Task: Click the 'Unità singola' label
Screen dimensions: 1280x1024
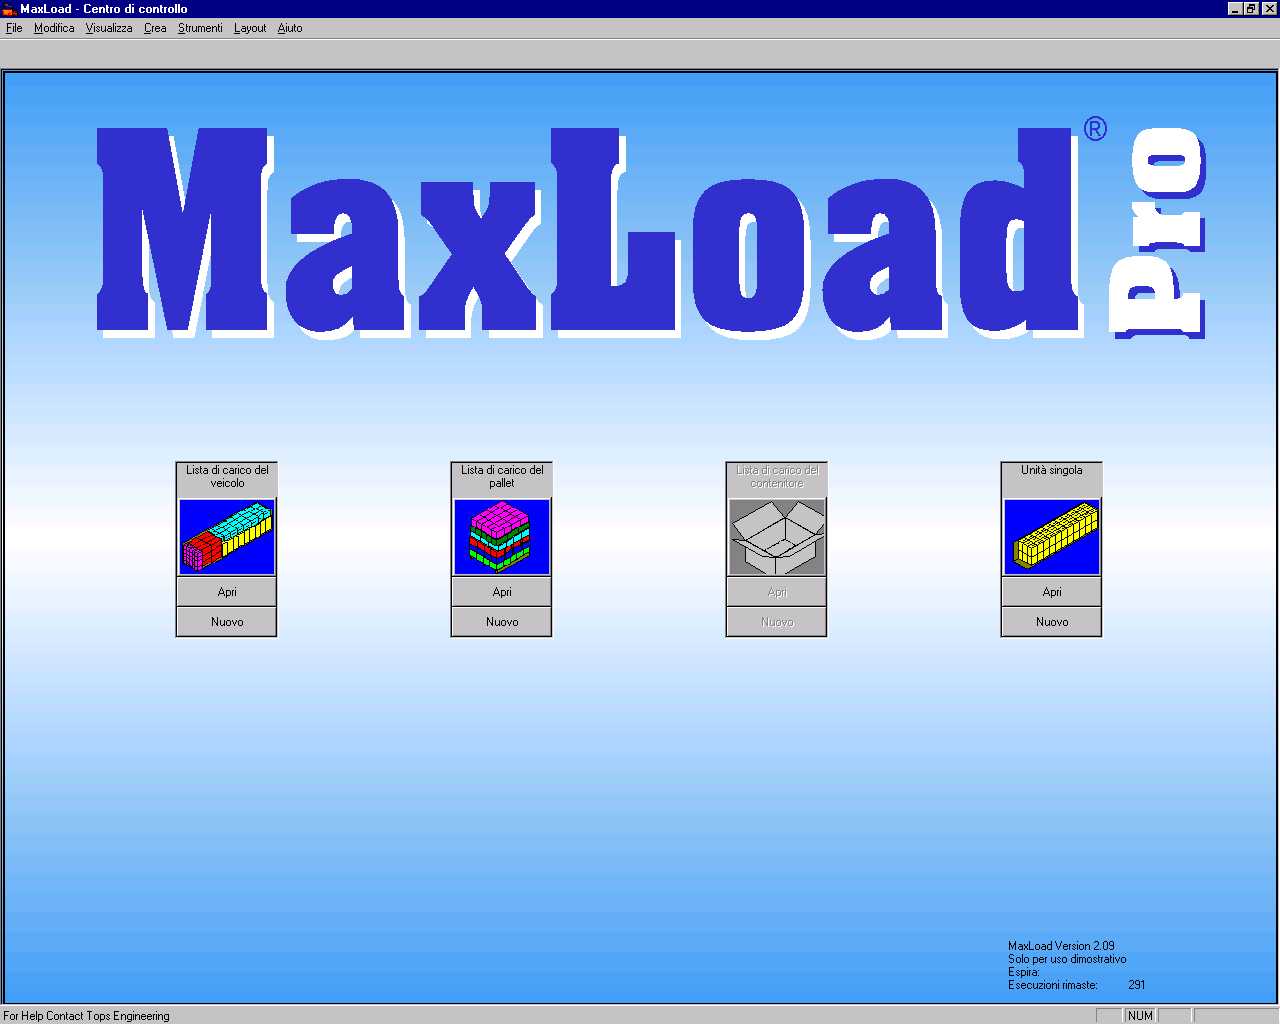Action: [1052, 470]
